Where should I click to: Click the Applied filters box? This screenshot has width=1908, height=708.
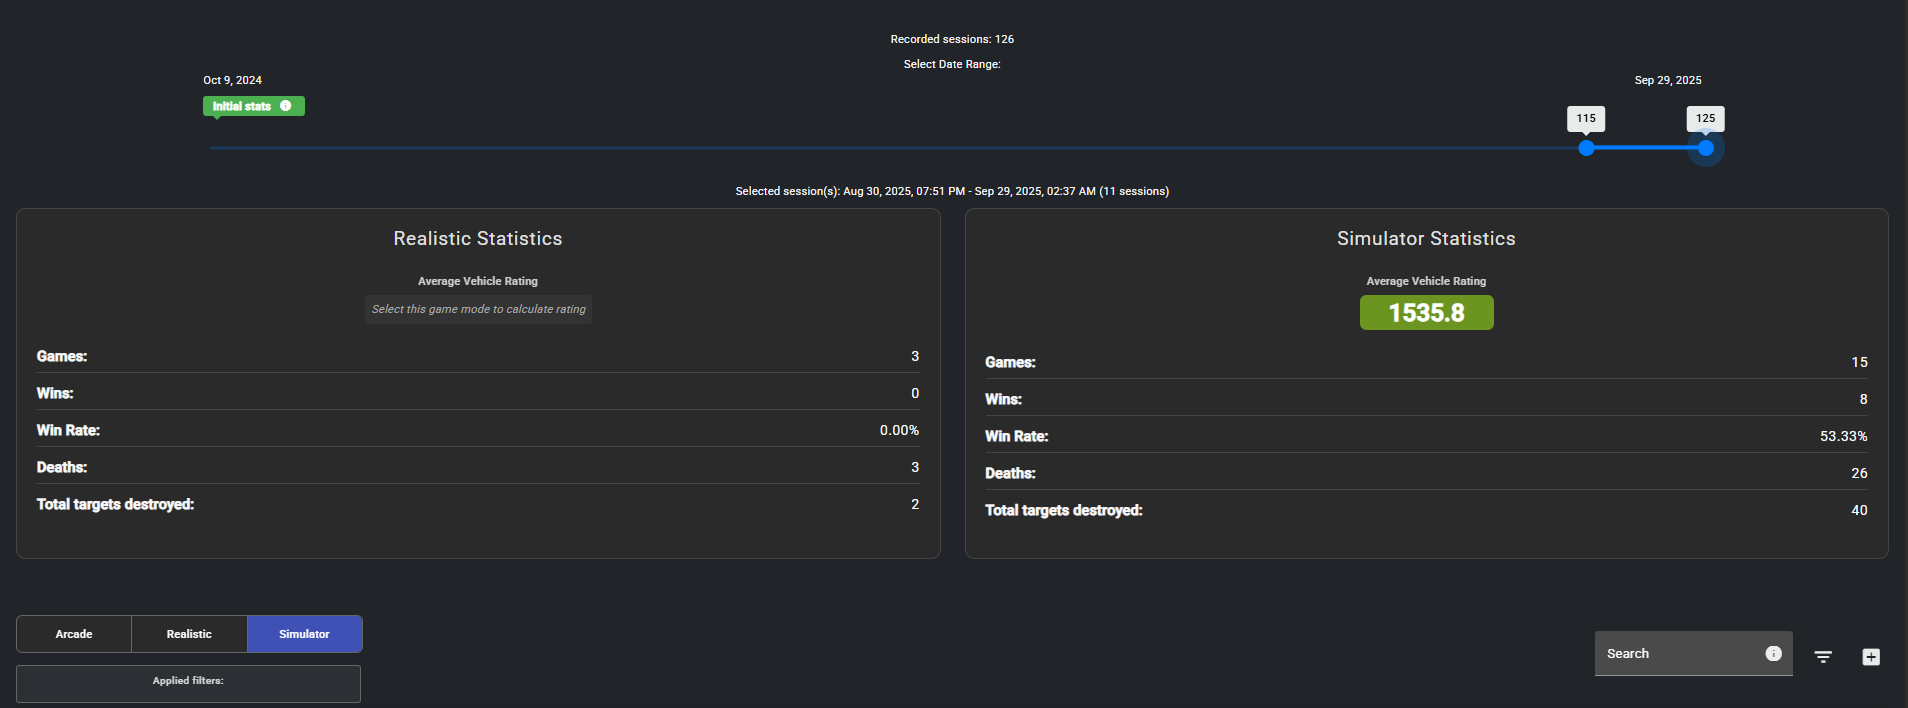[x=188, y=684]
